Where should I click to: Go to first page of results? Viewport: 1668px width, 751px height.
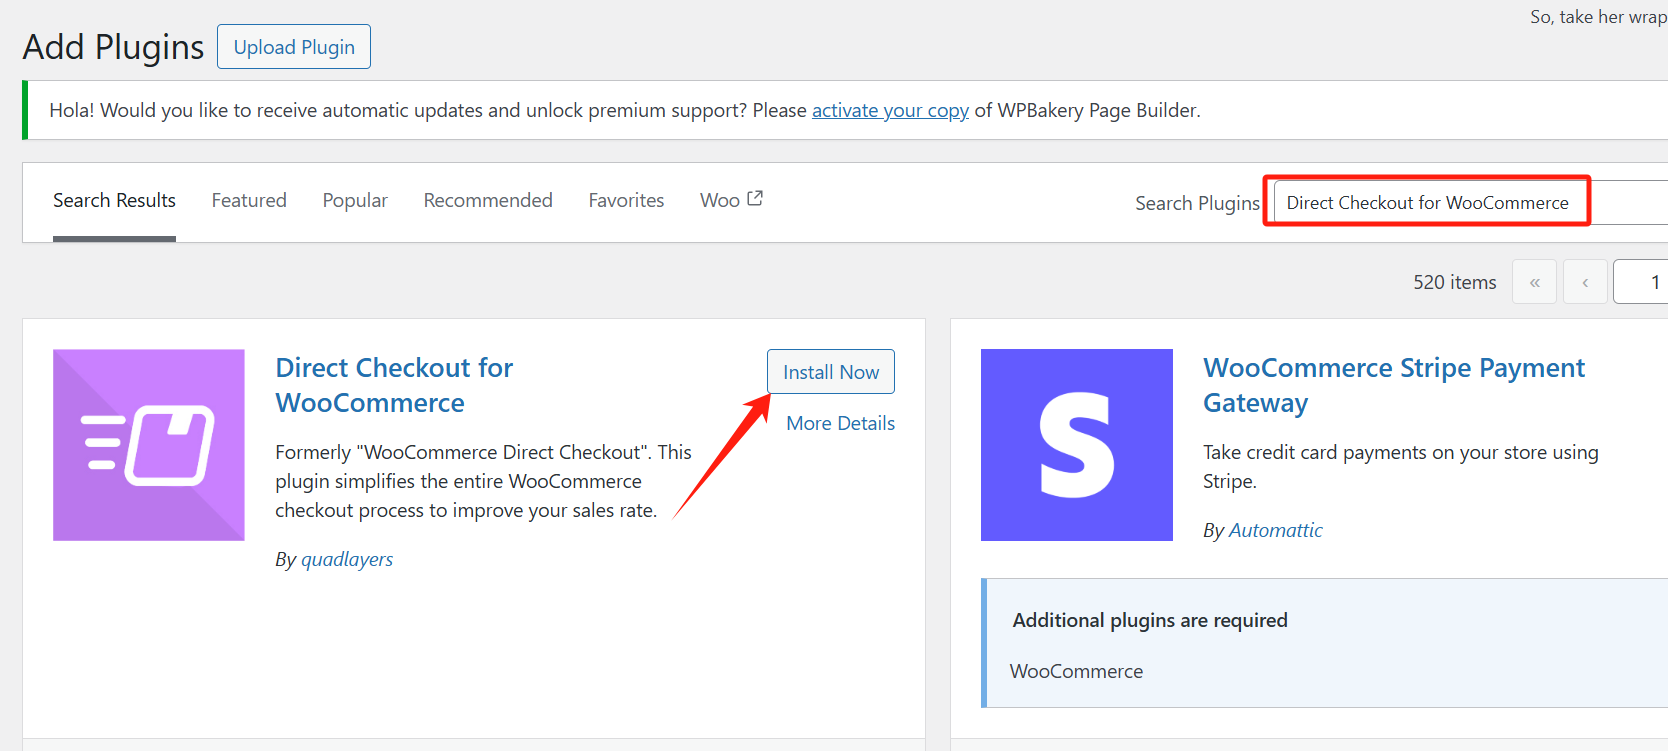click(x=1535, y=282)
